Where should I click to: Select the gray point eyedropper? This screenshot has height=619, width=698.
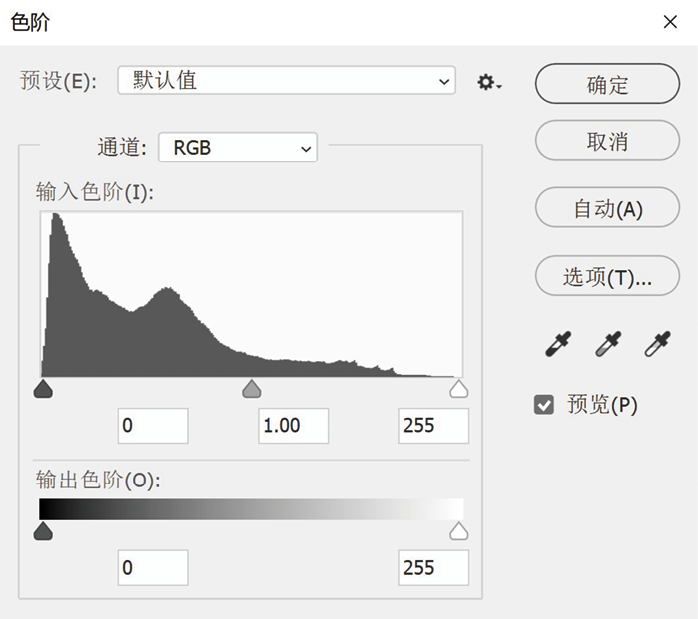click(x=608, y=344)
